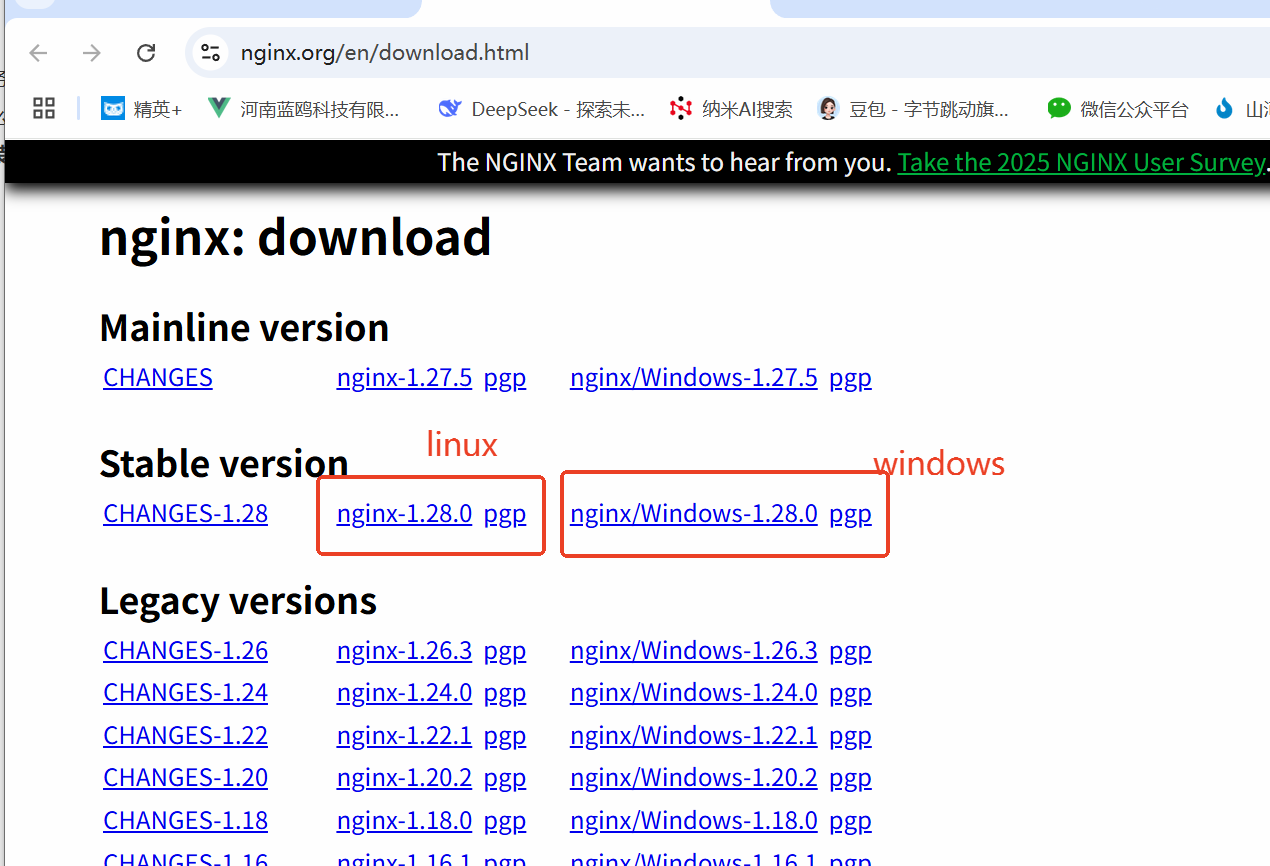Click the 'Stable version' heading

pyautogui.click(x=224, y=464)
